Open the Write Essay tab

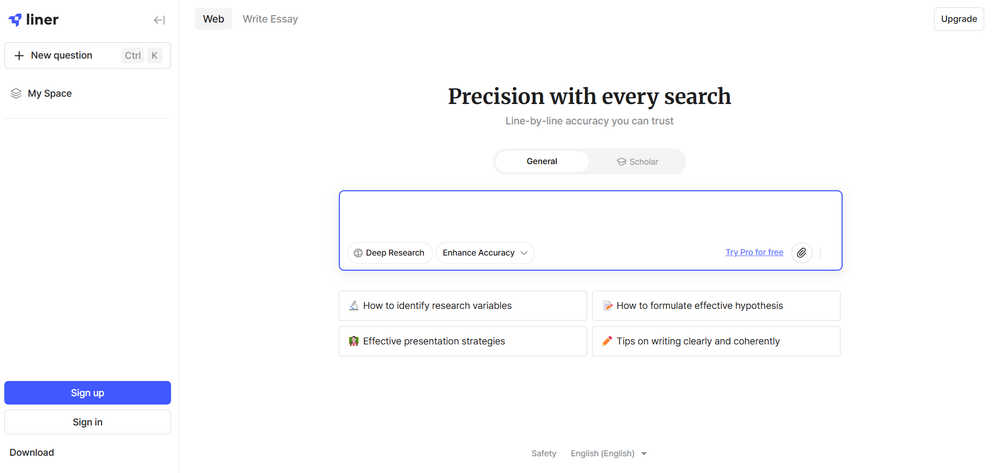pyautogui.click(x=270, y=19)
